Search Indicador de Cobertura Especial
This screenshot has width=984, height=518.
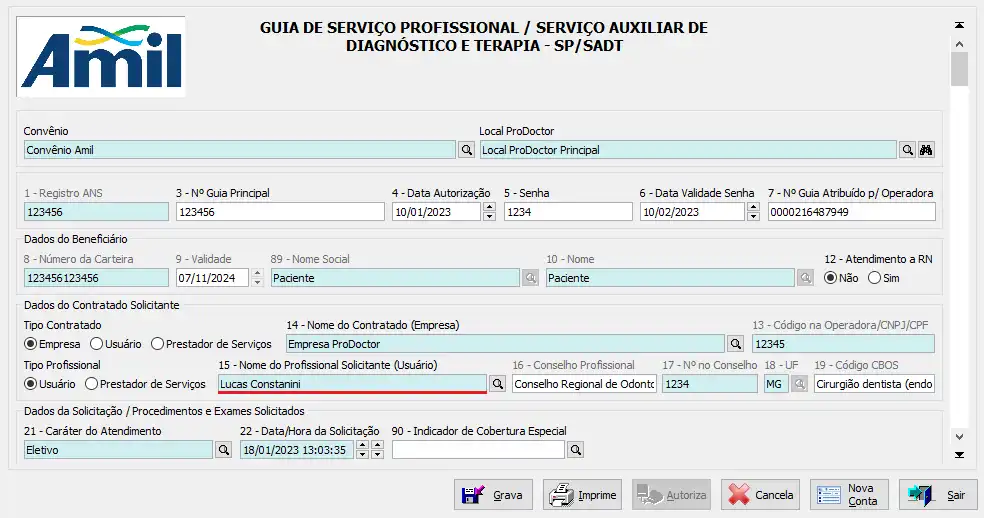point(576,450)
